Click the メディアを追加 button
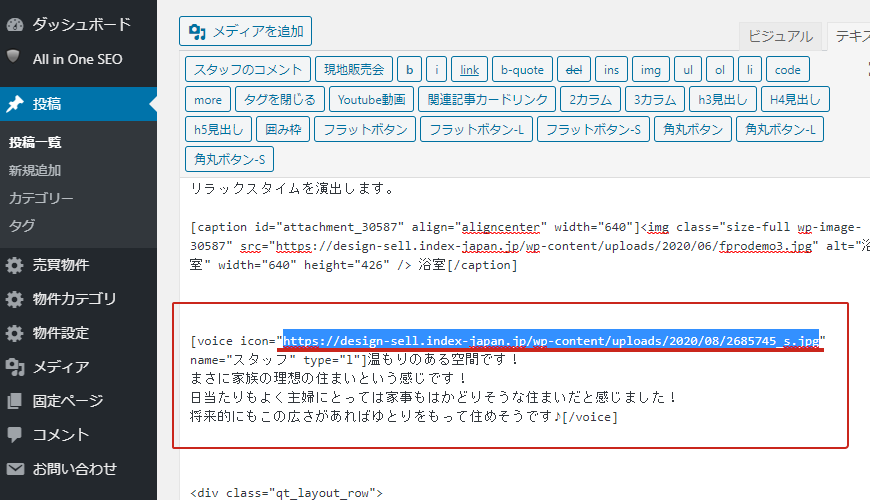This screenshot has width=870, height=500. (x=246, y=31)
